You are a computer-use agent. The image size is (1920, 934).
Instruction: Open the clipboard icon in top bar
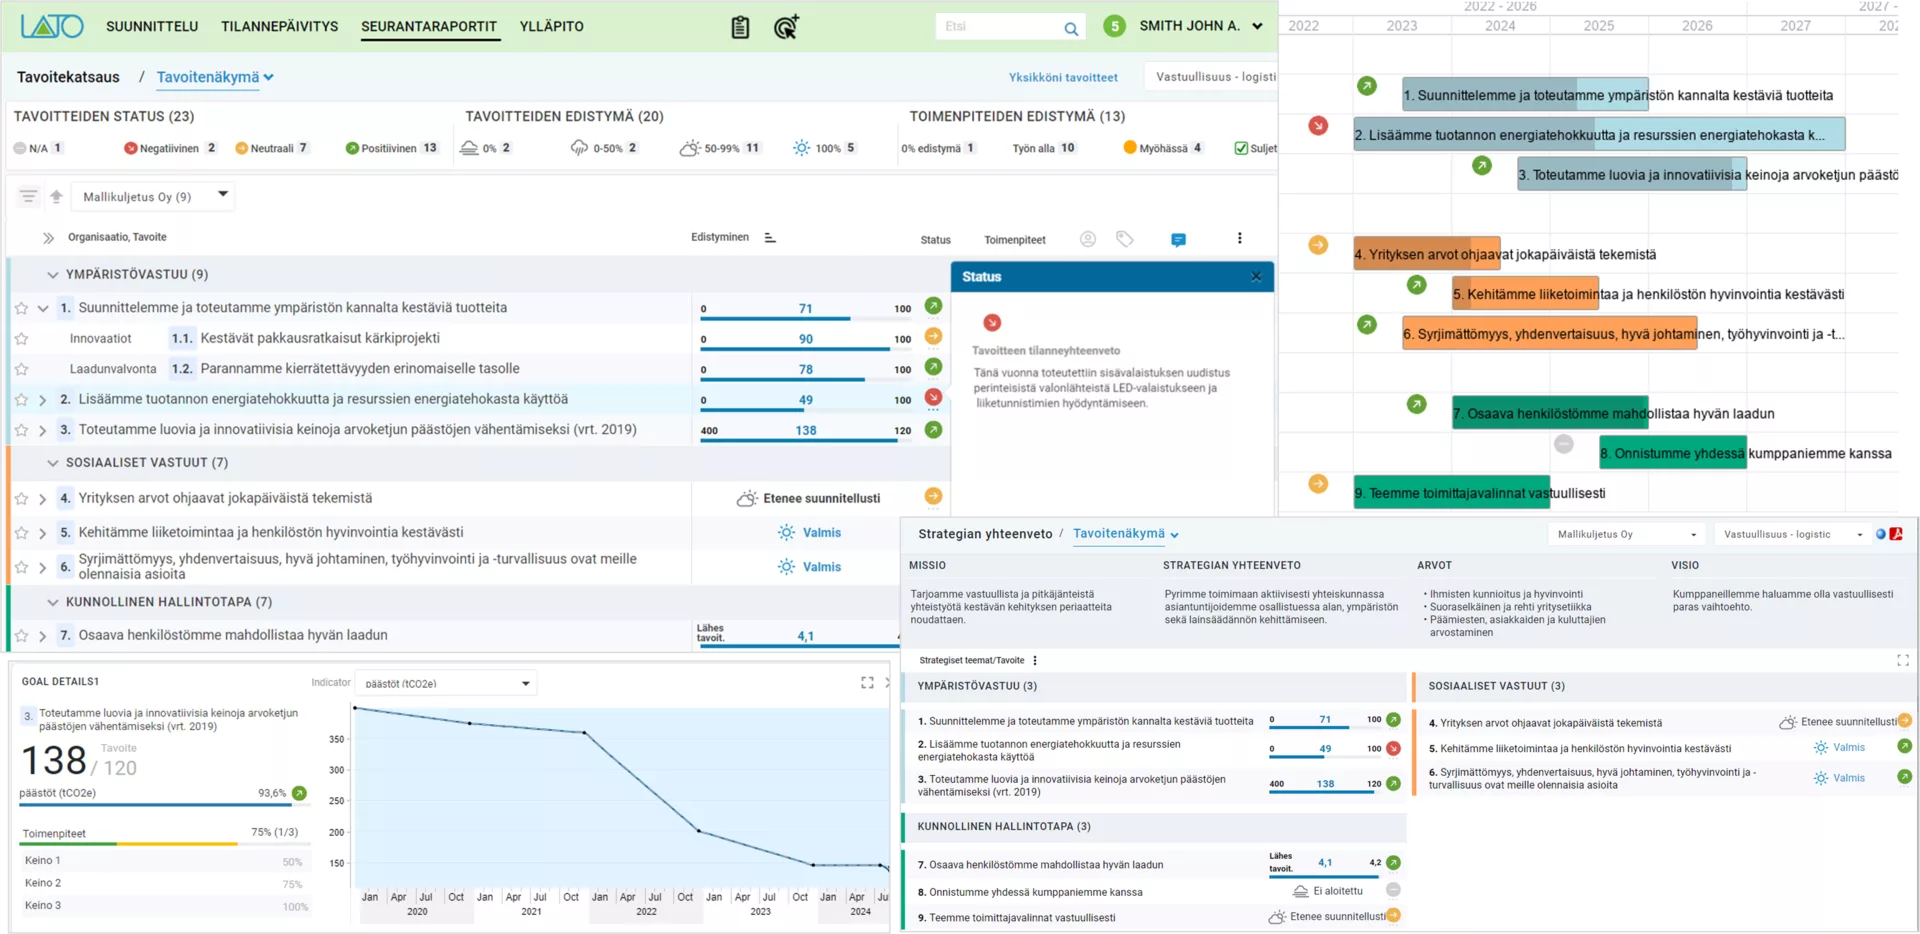coord(740,27)
